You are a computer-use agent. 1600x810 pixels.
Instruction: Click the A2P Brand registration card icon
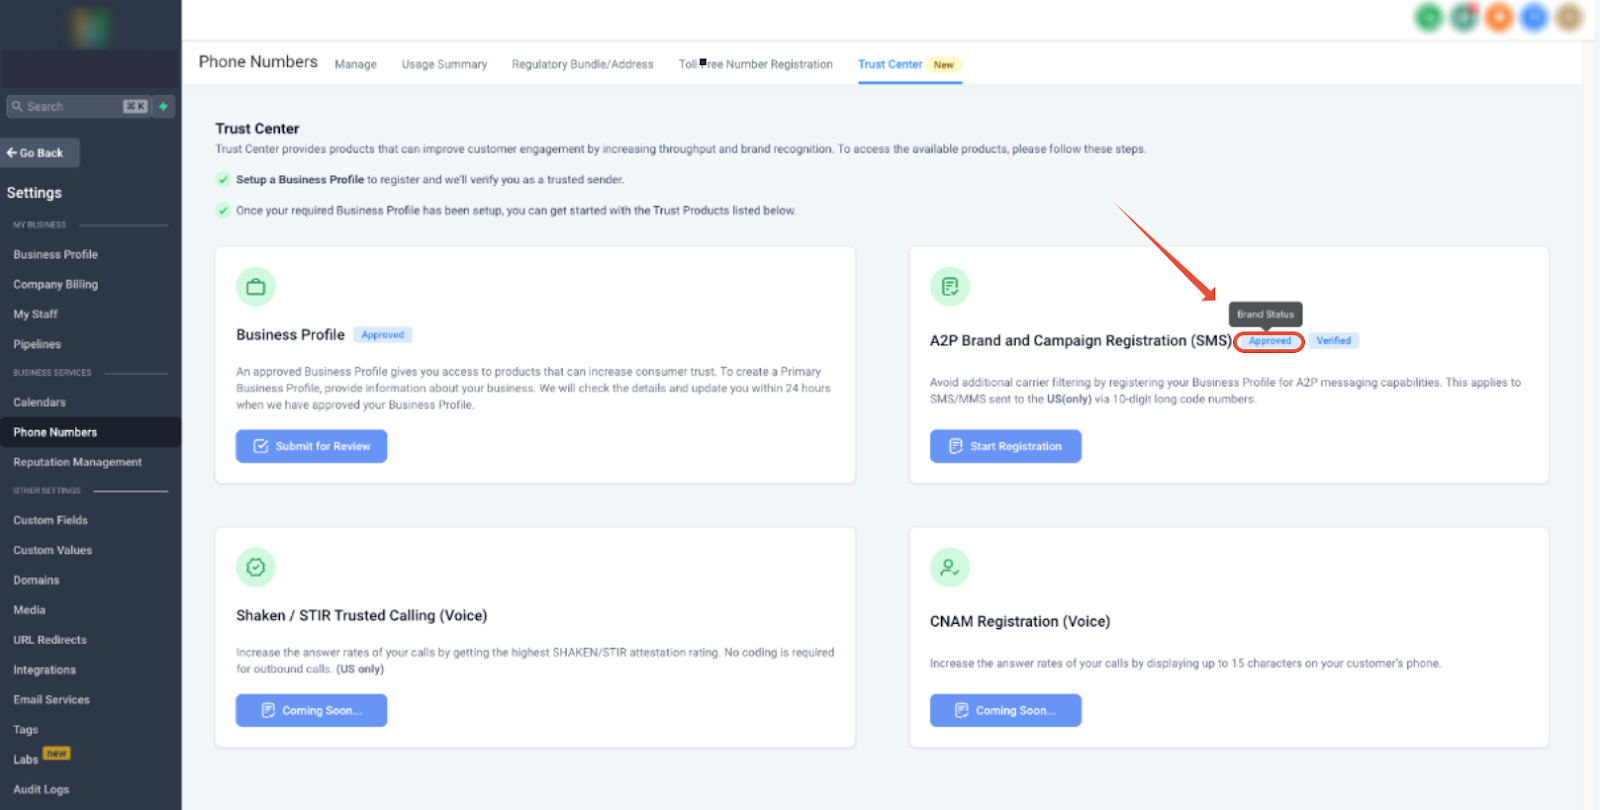click(x=949, y=287)
